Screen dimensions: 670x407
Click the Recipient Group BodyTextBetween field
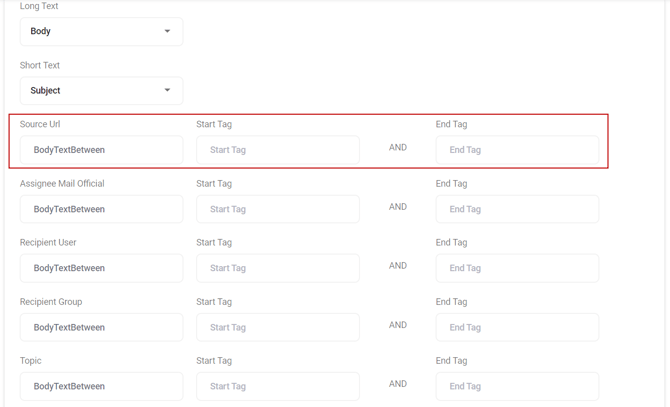point(101,327)
